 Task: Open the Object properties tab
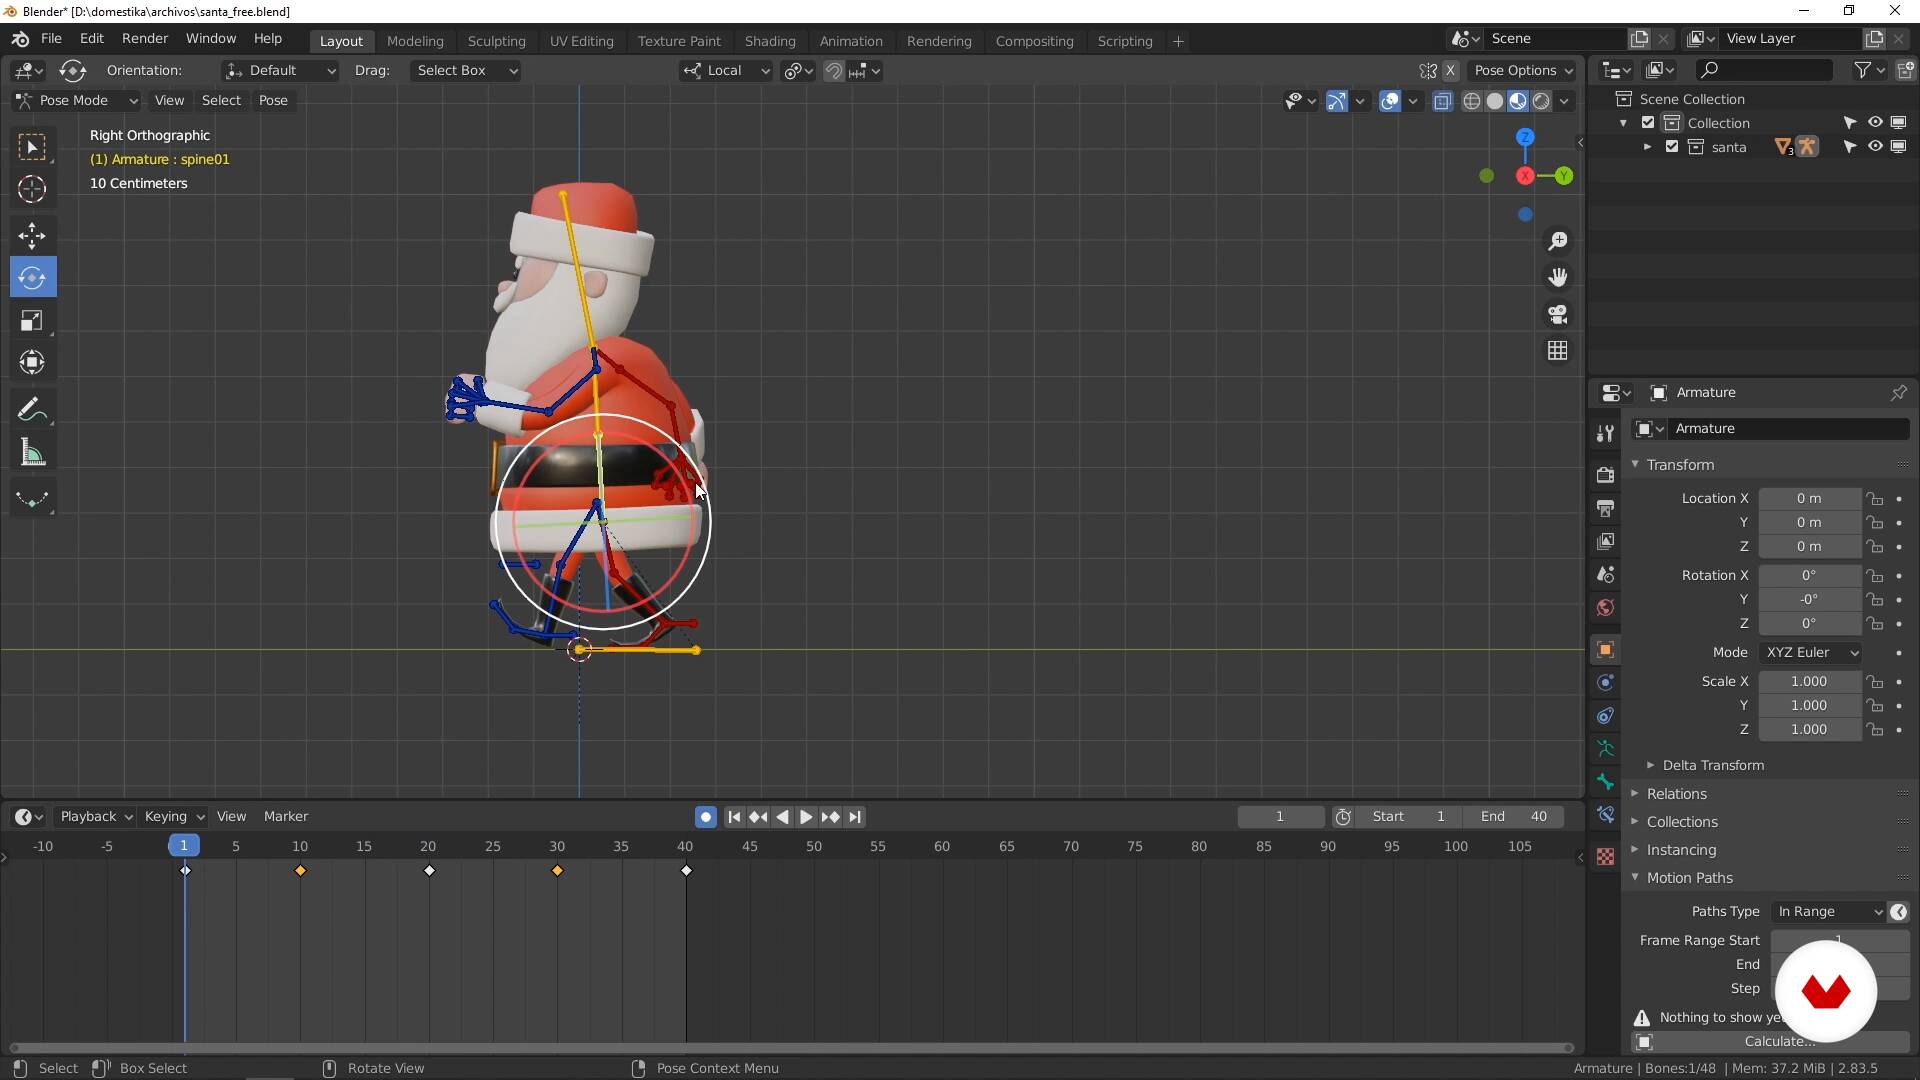coord(1606,650)
